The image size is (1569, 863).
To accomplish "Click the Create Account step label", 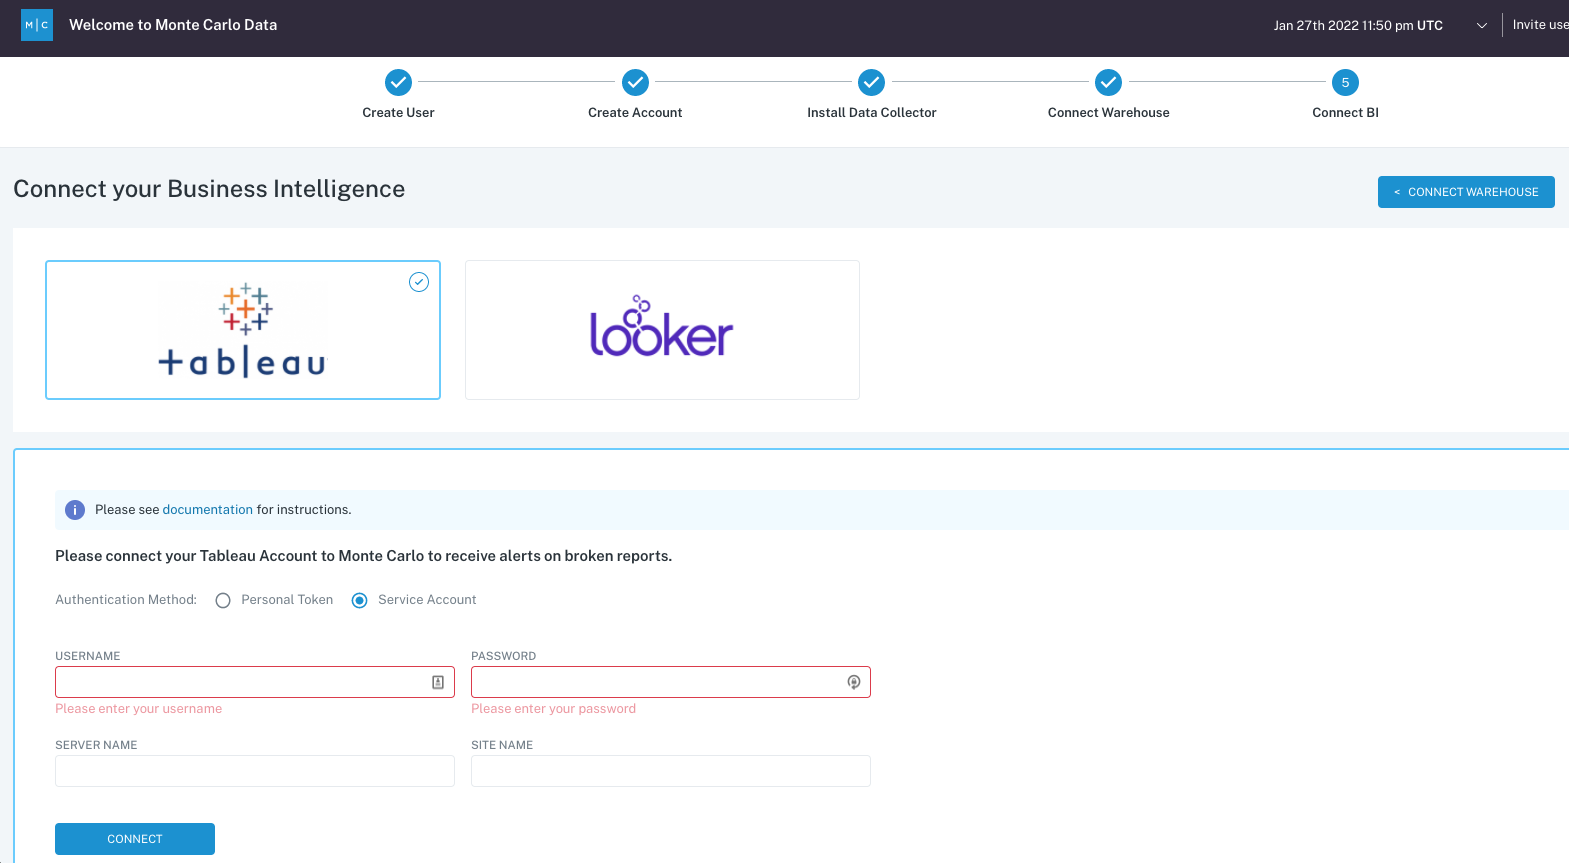I will (x=635, y=113).
